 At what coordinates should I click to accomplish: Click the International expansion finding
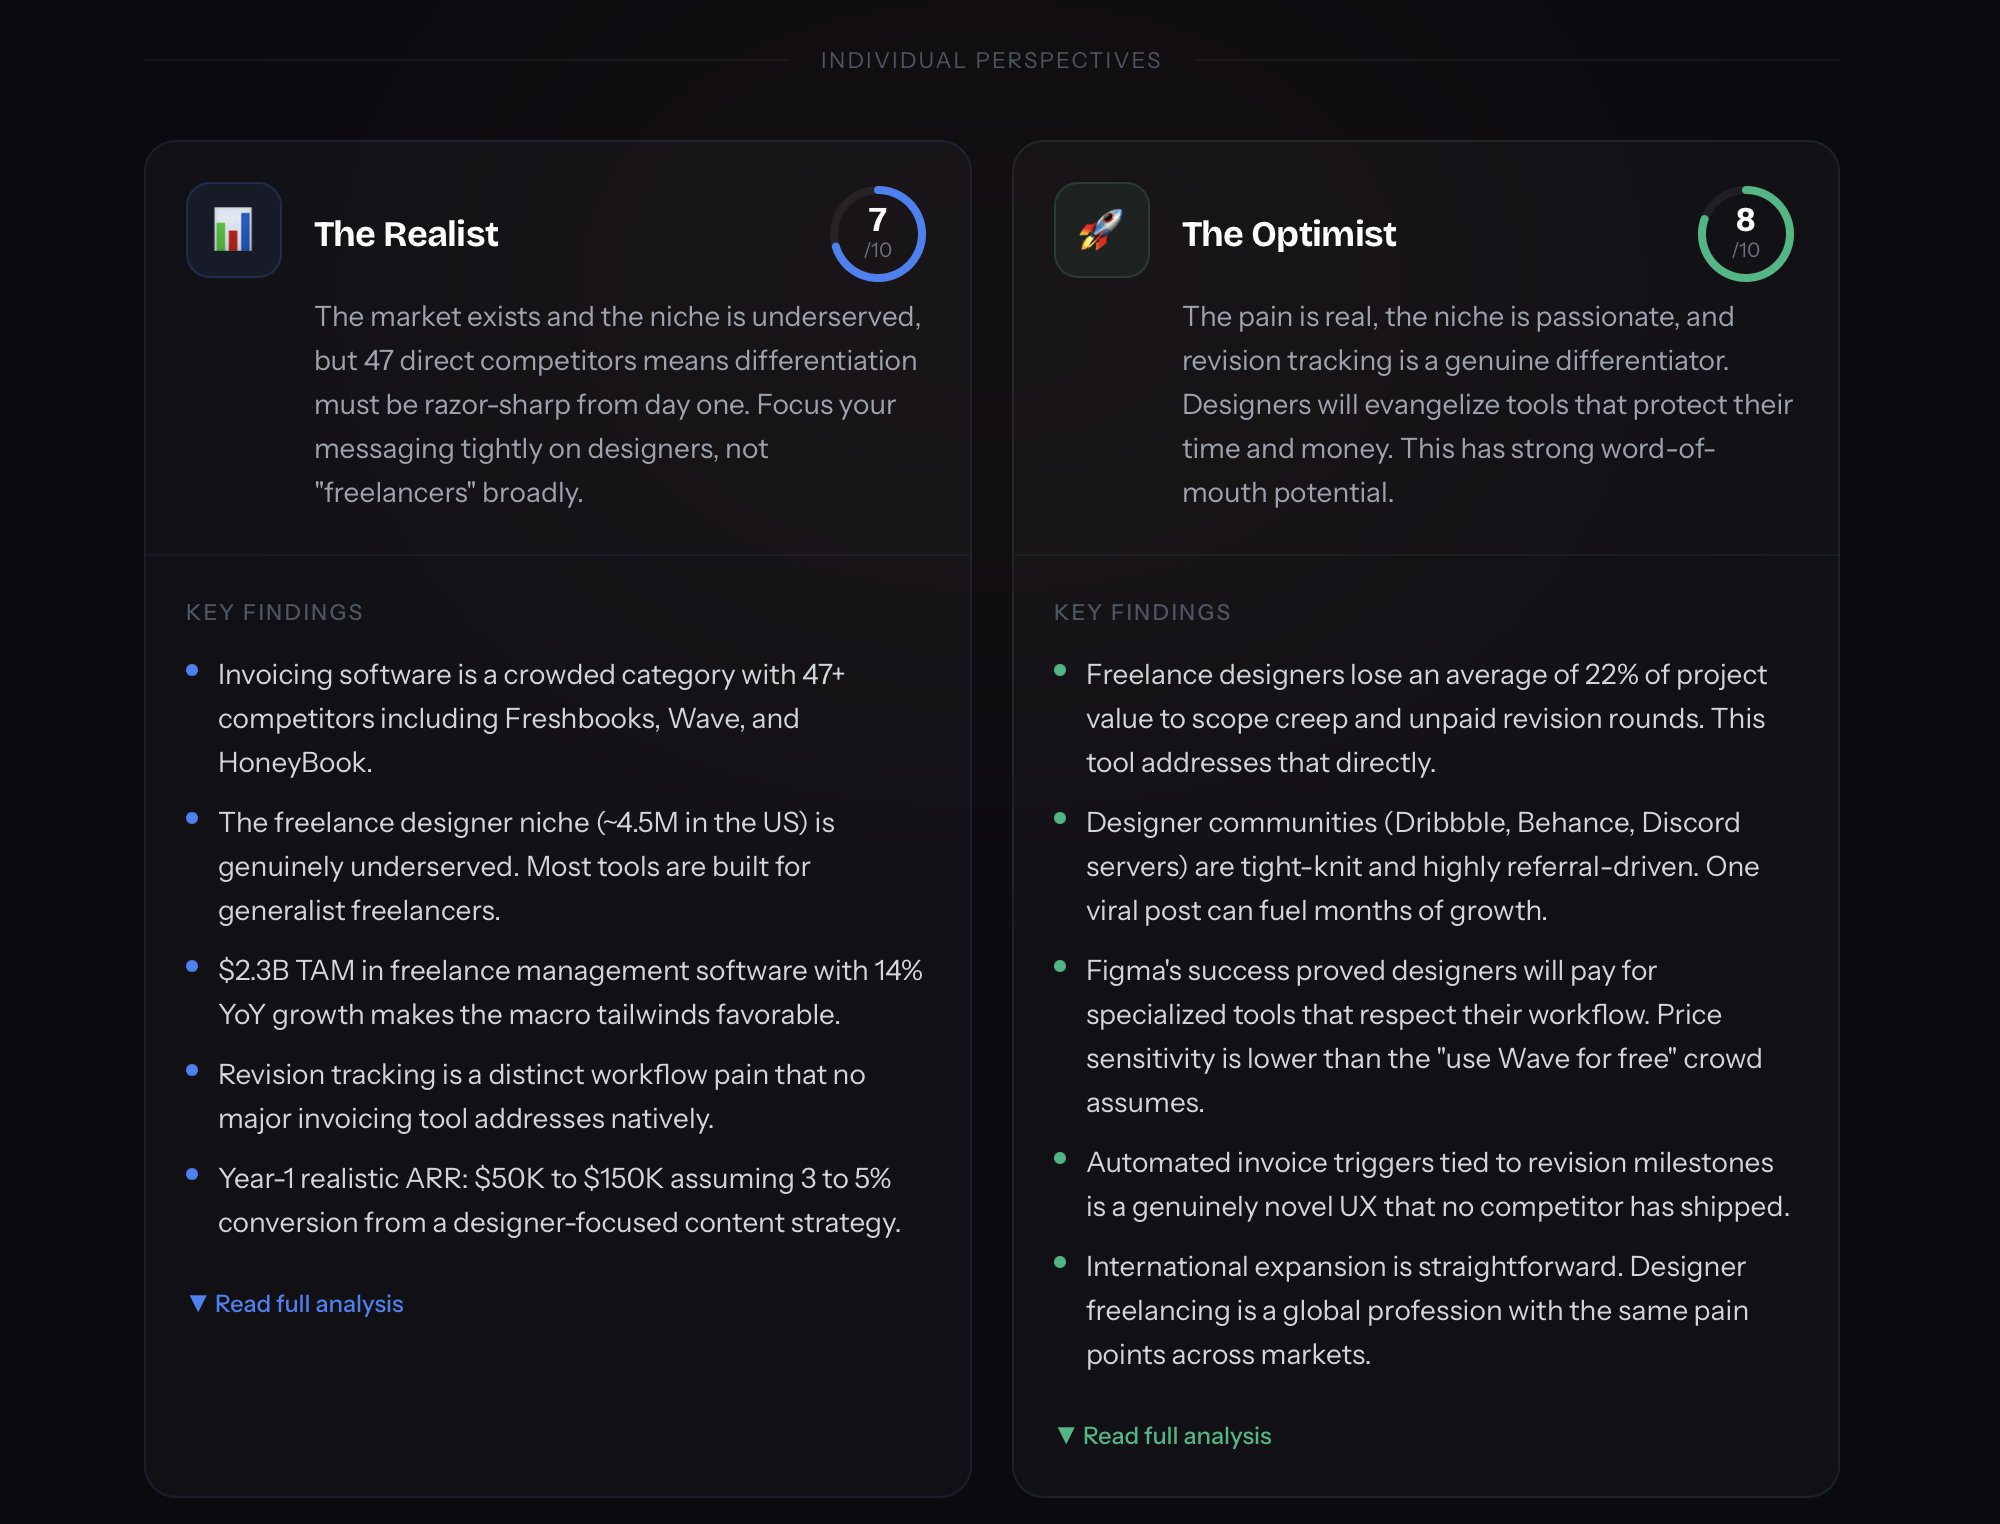pos(1416,1310)
